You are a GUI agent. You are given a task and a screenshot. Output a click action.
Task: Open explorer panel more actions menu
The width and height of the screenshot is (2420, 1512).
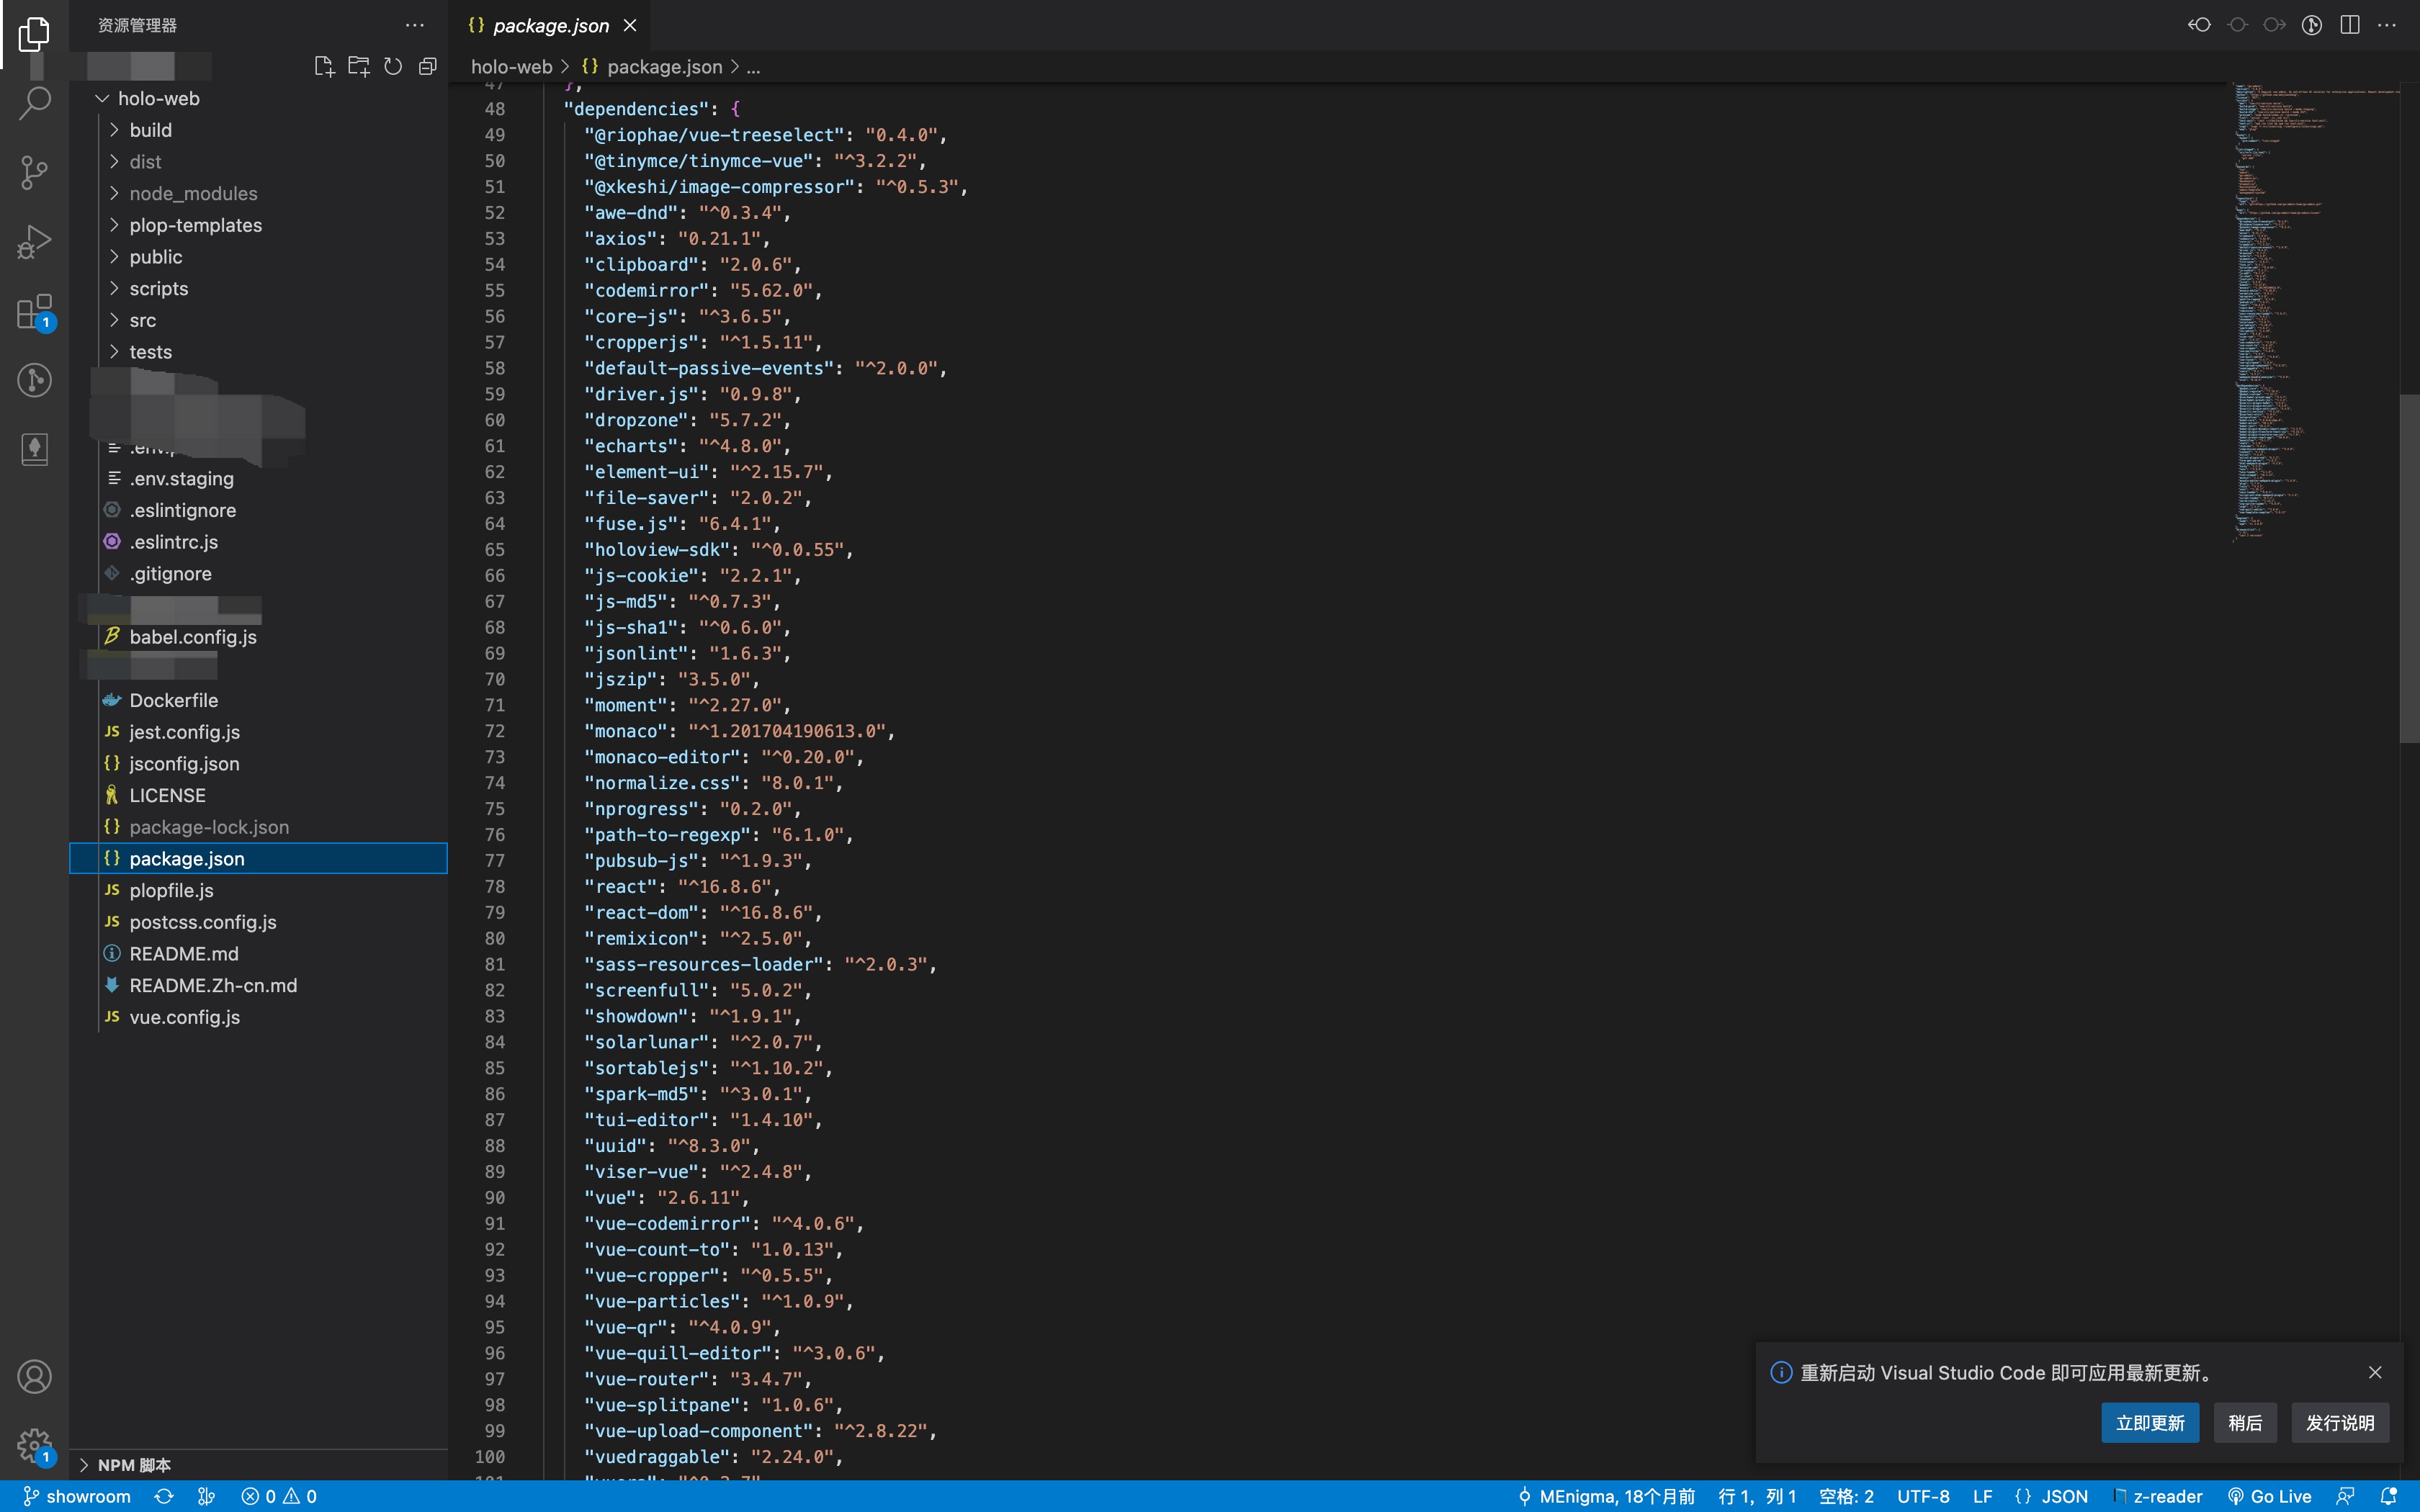pyautogui.click(x=414, y=25)
